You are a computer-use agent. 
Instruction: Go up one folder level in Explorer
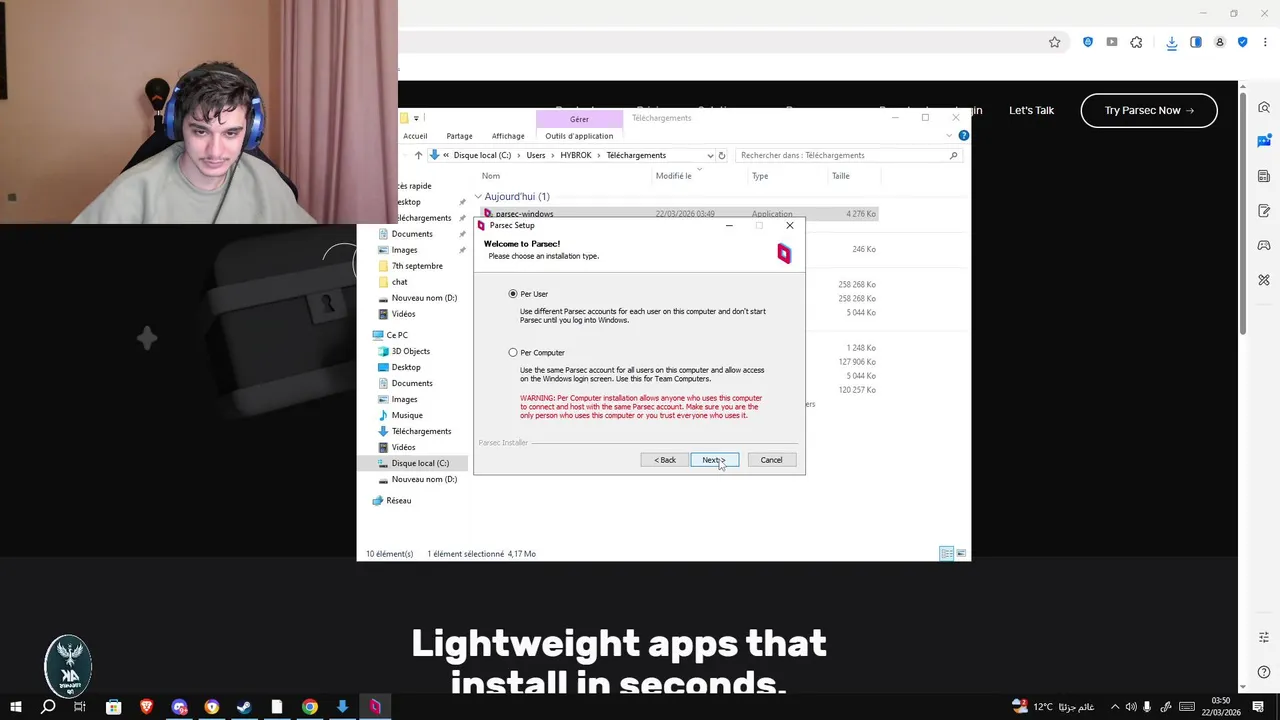click(418, 155)
